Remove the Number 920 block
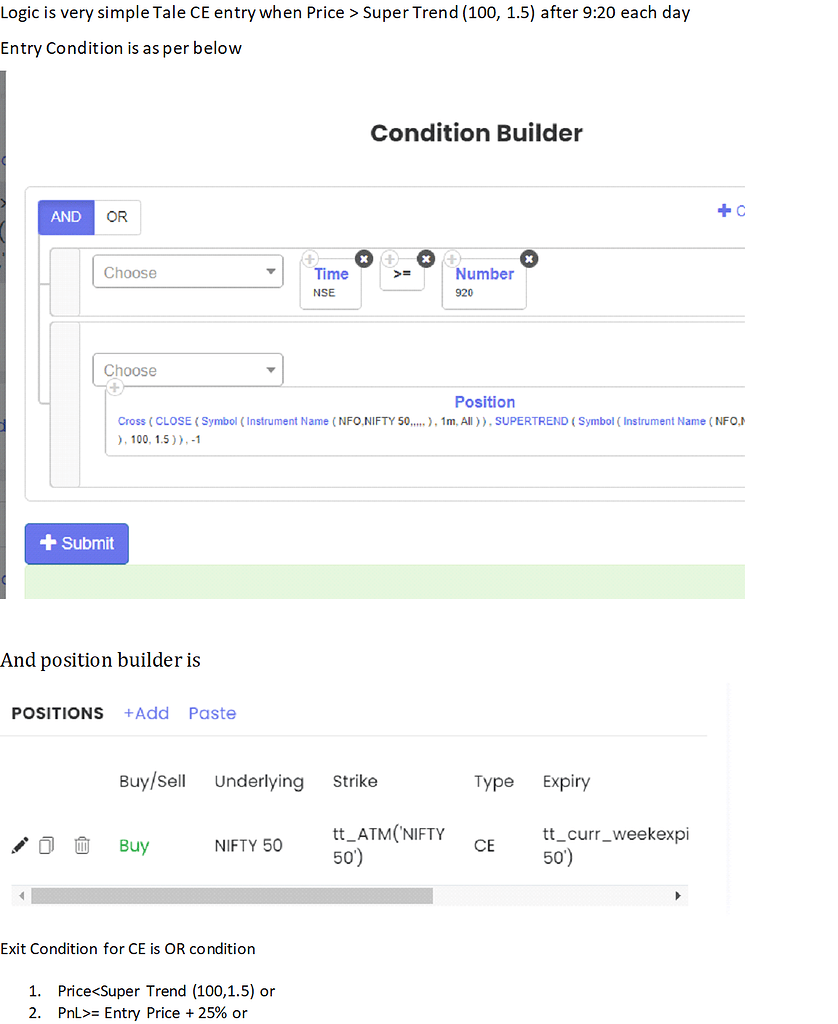The height and width of the screenshot is (1024, 838). tap(529, 259)
